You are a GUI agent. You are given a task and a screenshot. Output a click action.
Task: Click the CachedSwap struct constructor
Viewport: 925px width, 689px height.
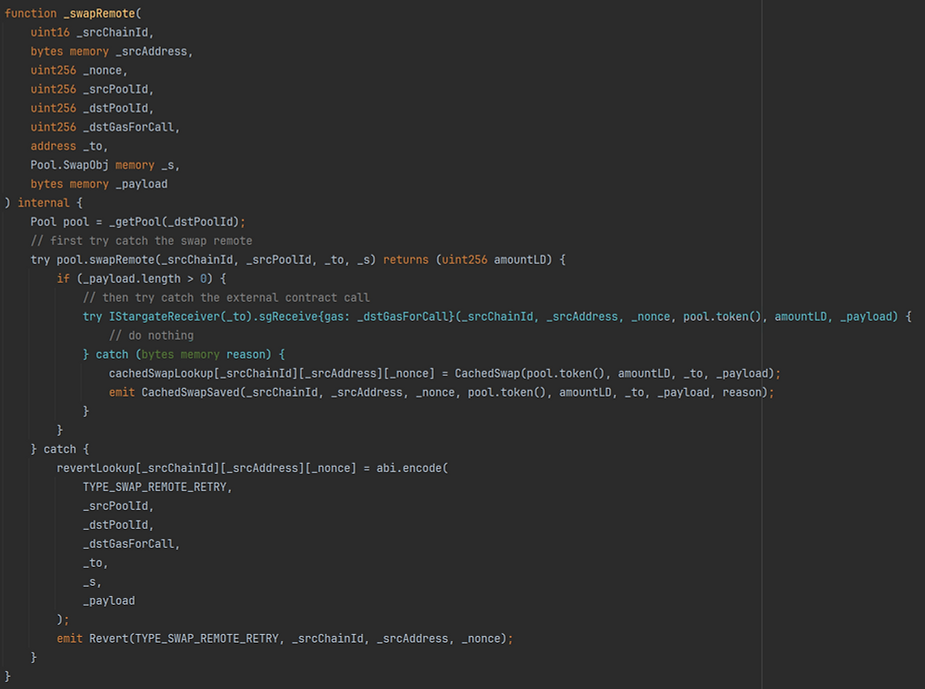click(x=487, y=373)
